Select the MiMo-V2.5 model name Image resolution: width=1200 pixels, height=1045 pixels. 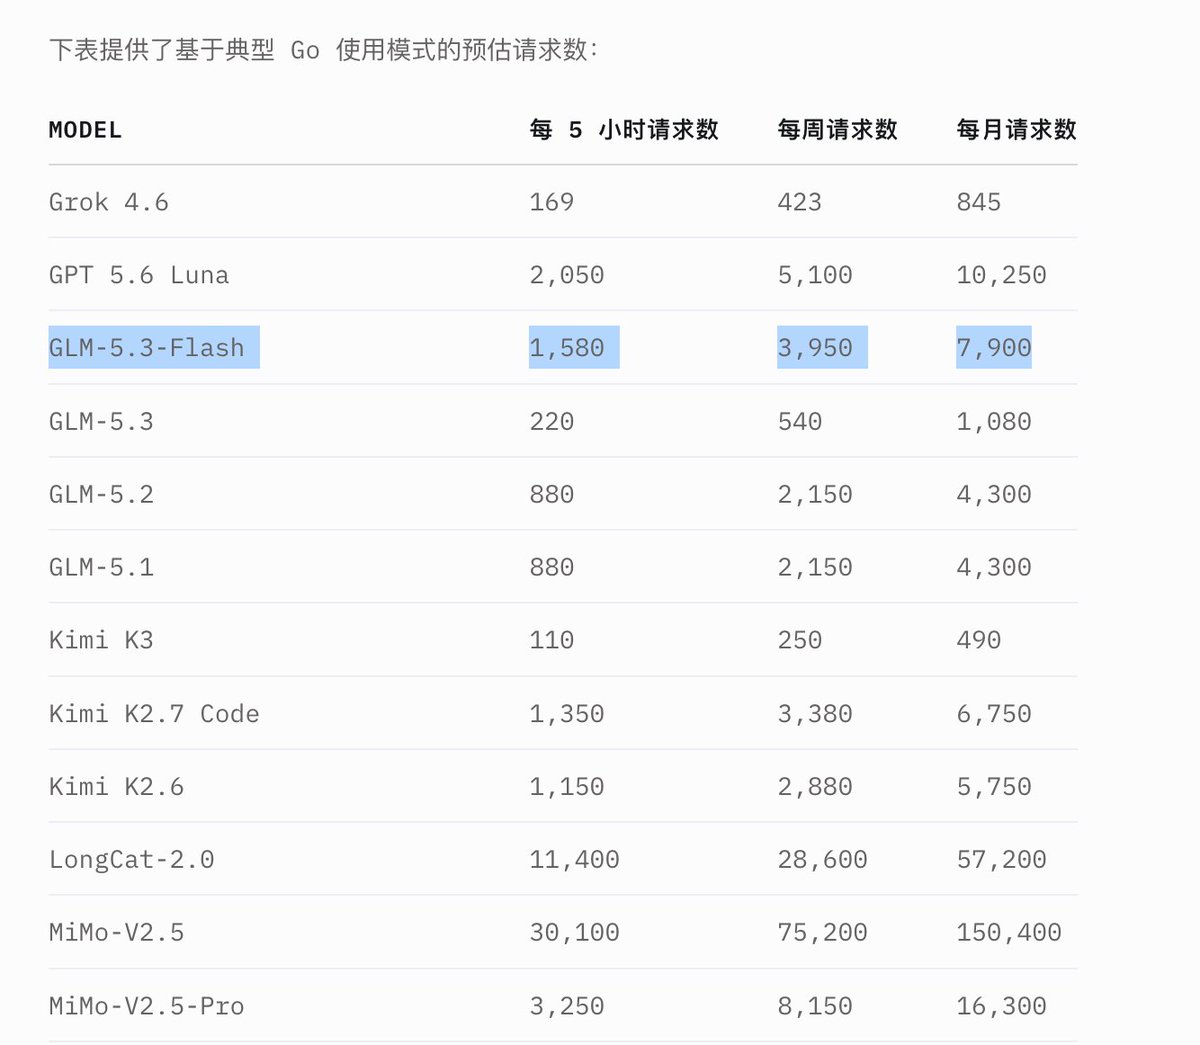pos(116,933)
